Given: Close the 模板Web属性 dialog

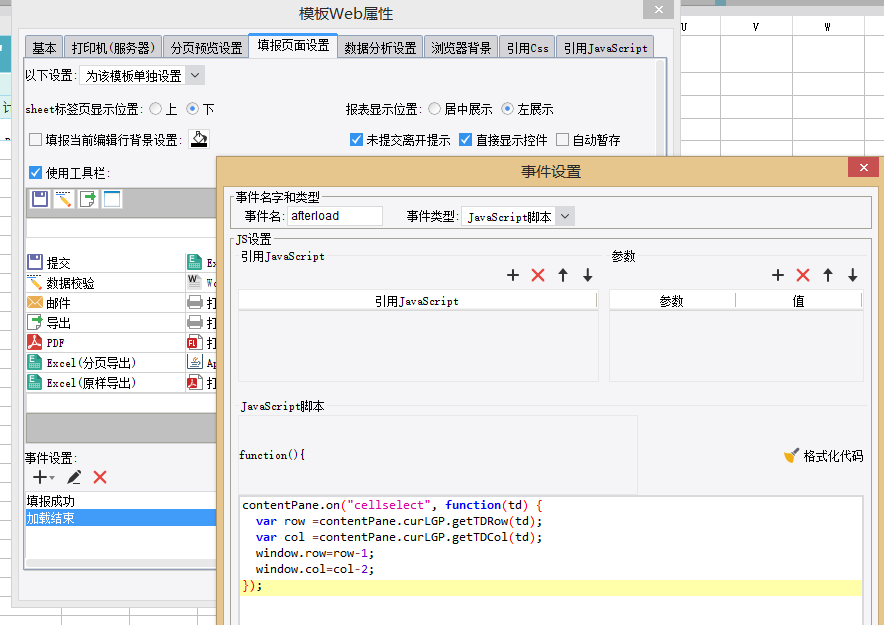Looking at the screenshot, I should pos(658,9).
